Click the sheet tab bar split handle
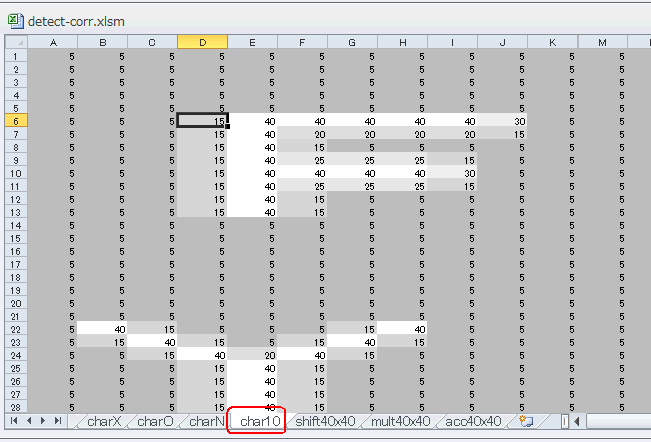Viewport: 651px width, 442px height. pos(565,421)
